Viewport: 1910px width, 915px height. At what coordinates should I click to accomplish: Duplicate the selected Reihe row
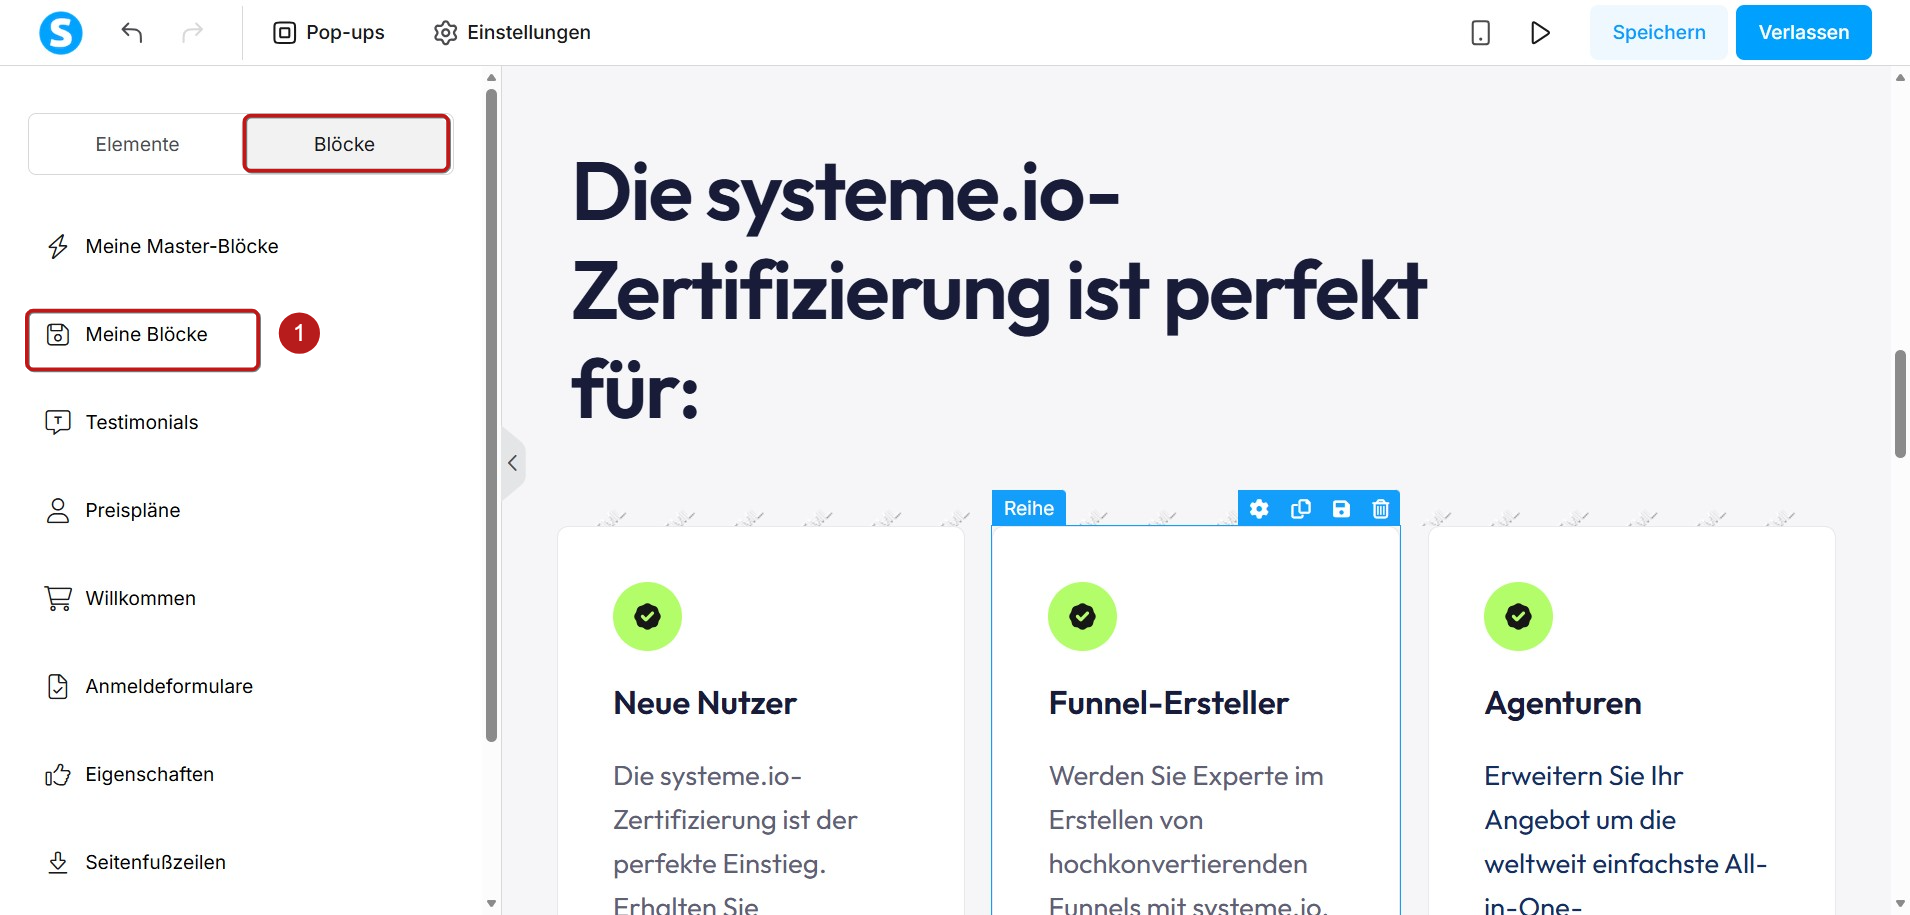coord(1300,509)
